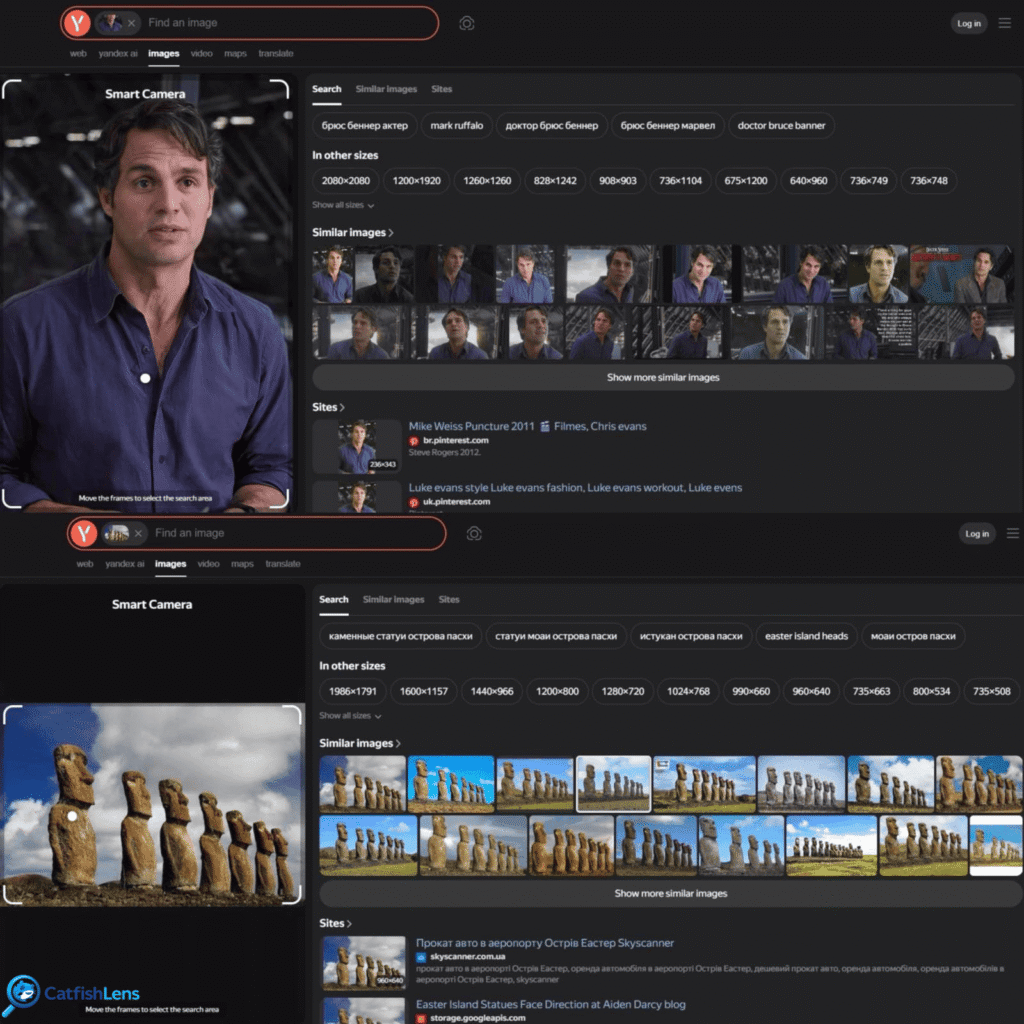The height and width of the screenshot is (1024, 1024).
Task: Click the Pinterest favicon beside uk.pinterest.com
Action: point(413,502)
